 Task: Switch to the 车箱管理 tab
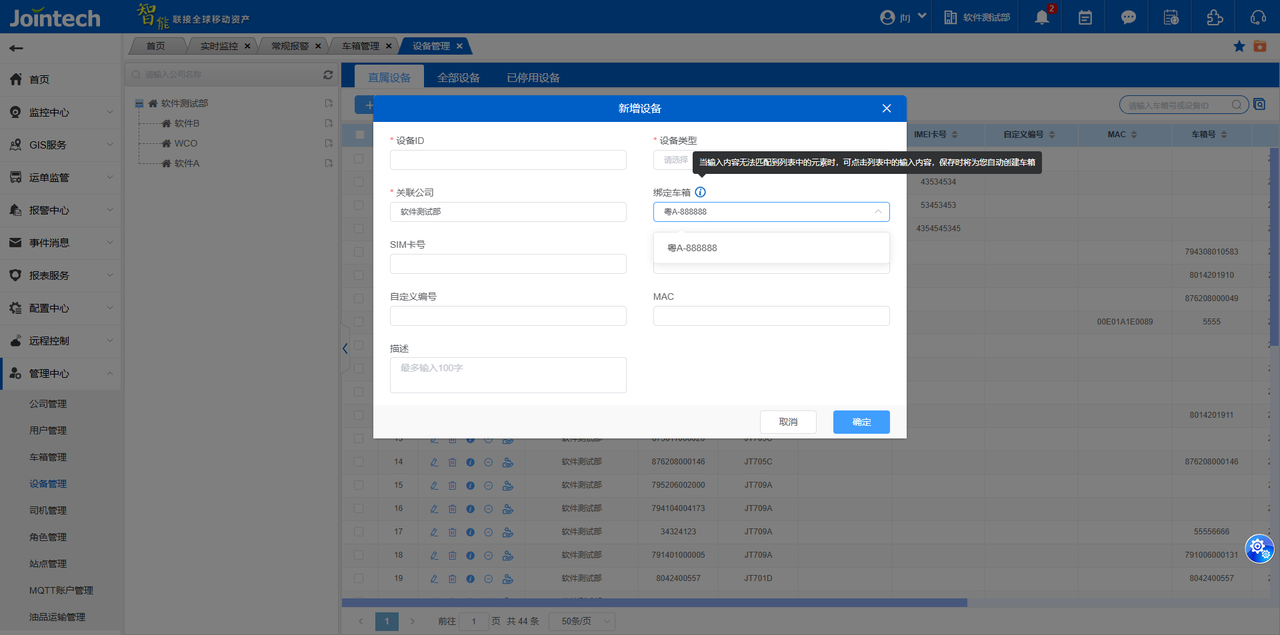(360, 46)
